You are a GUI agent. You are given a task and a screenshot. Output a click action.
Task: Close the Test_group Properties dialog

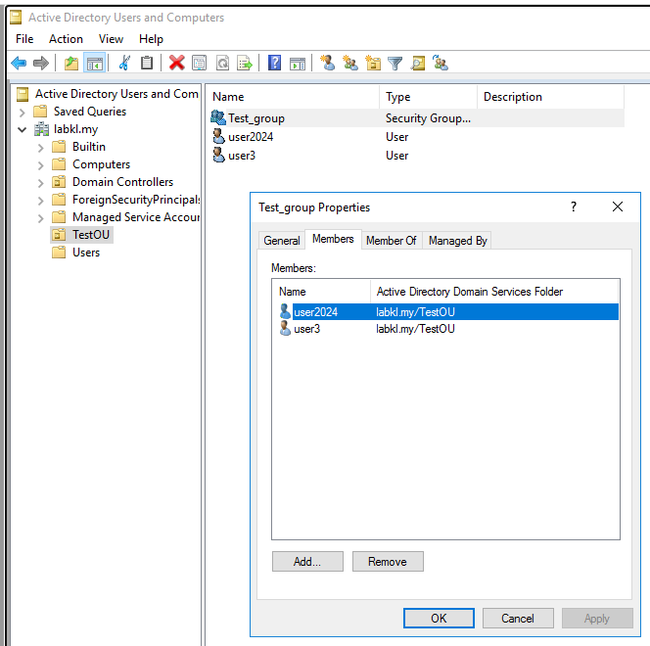(618, 206)
